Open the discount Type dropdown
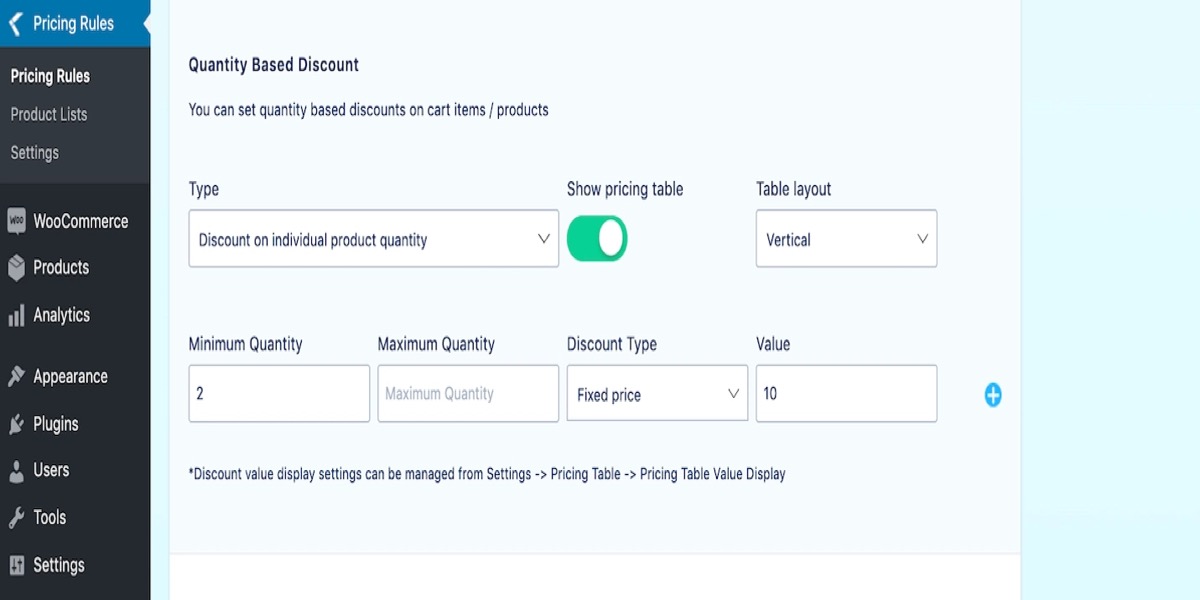 tap(373, 239)
